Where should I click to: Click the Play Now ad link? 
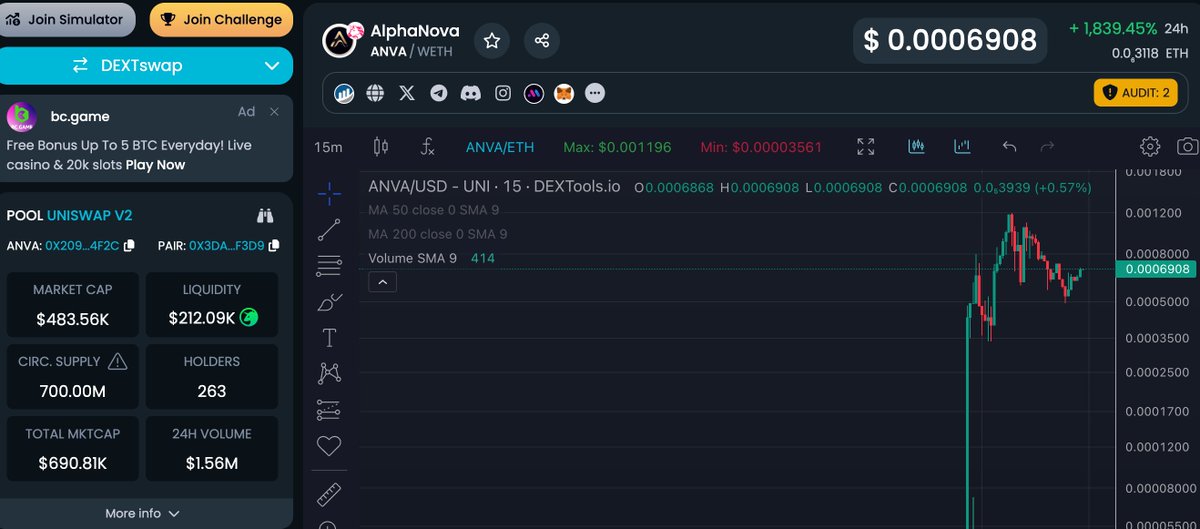(155, 164)
